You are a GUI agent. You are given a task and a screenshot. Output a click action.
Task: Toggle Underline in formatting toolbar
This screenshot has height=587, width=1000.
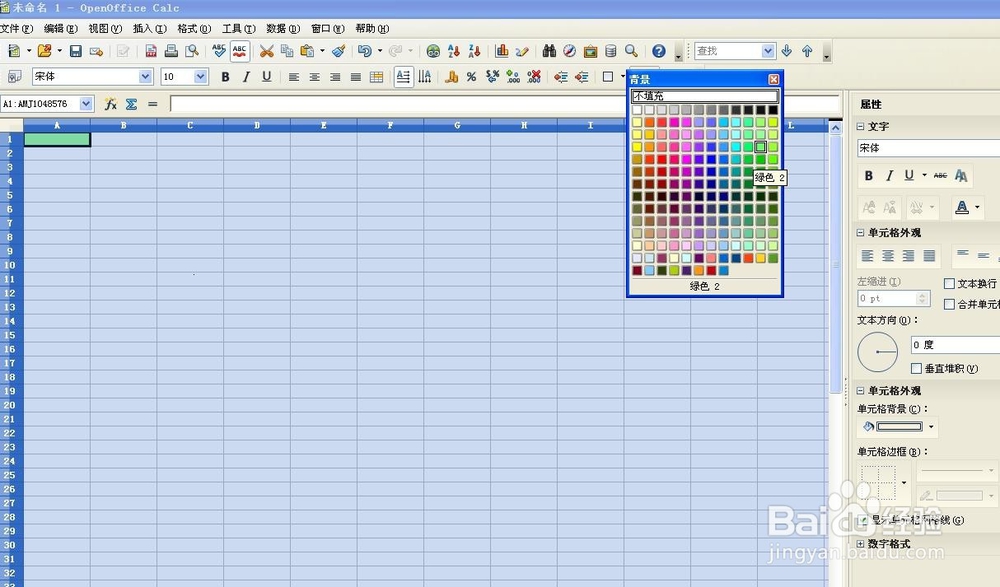pos(267,77)
